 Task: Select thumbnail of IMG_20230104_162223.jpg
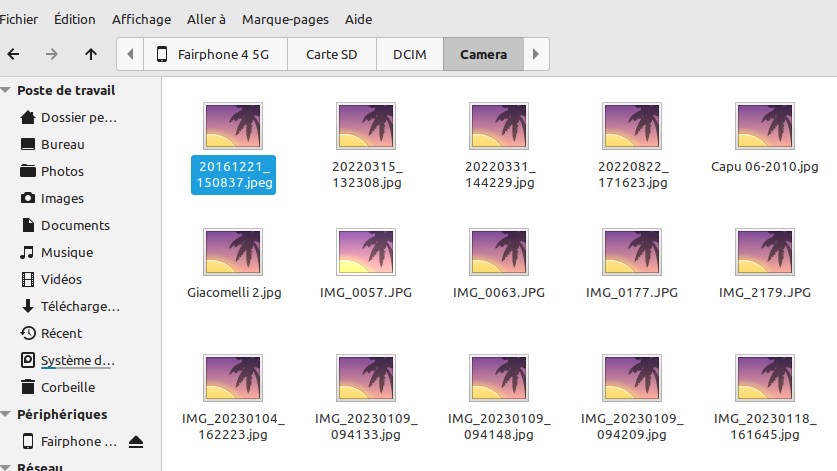tap(233, 378)
